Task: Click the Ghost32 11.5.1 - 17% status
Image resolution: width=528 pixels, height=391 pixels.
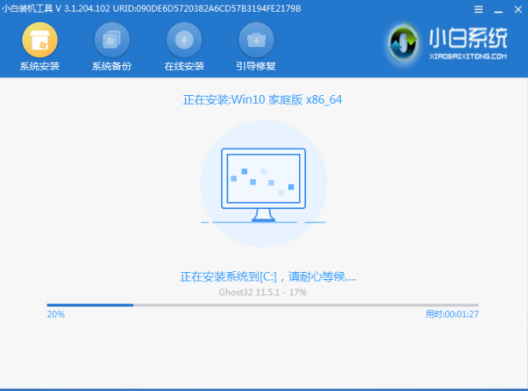Action: point(263,292)
